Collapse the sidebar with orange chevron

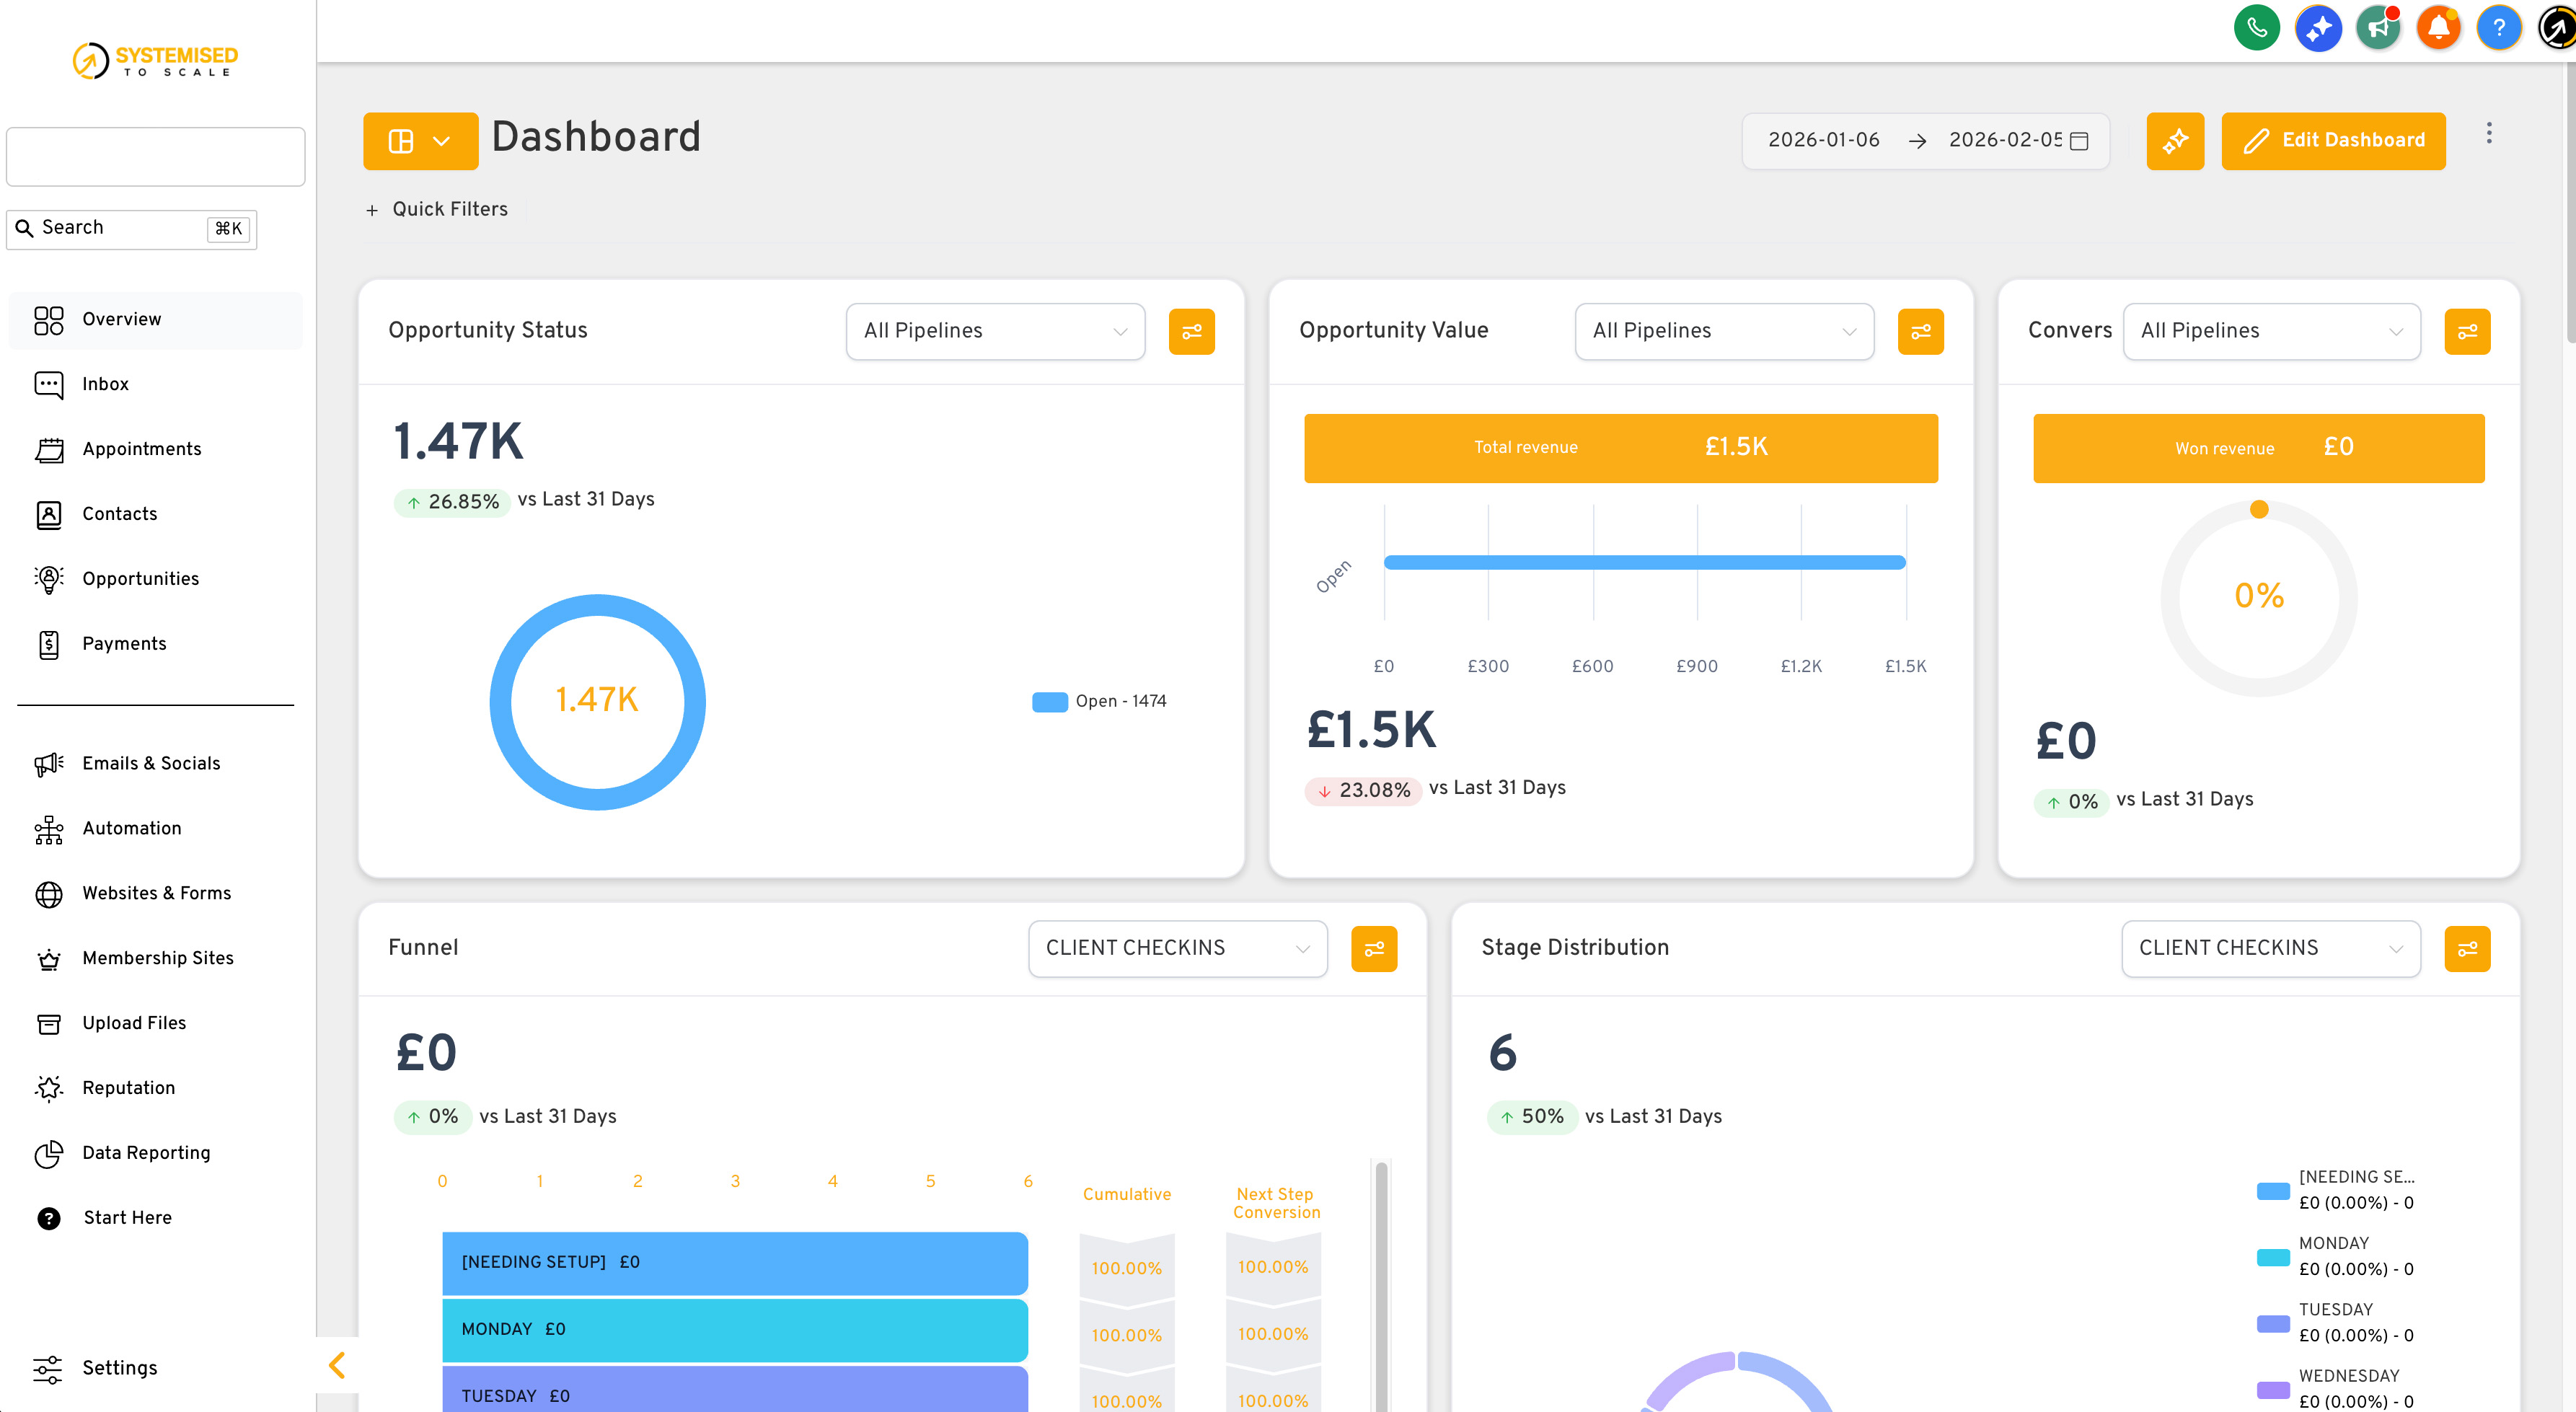tap(337, 1365)
